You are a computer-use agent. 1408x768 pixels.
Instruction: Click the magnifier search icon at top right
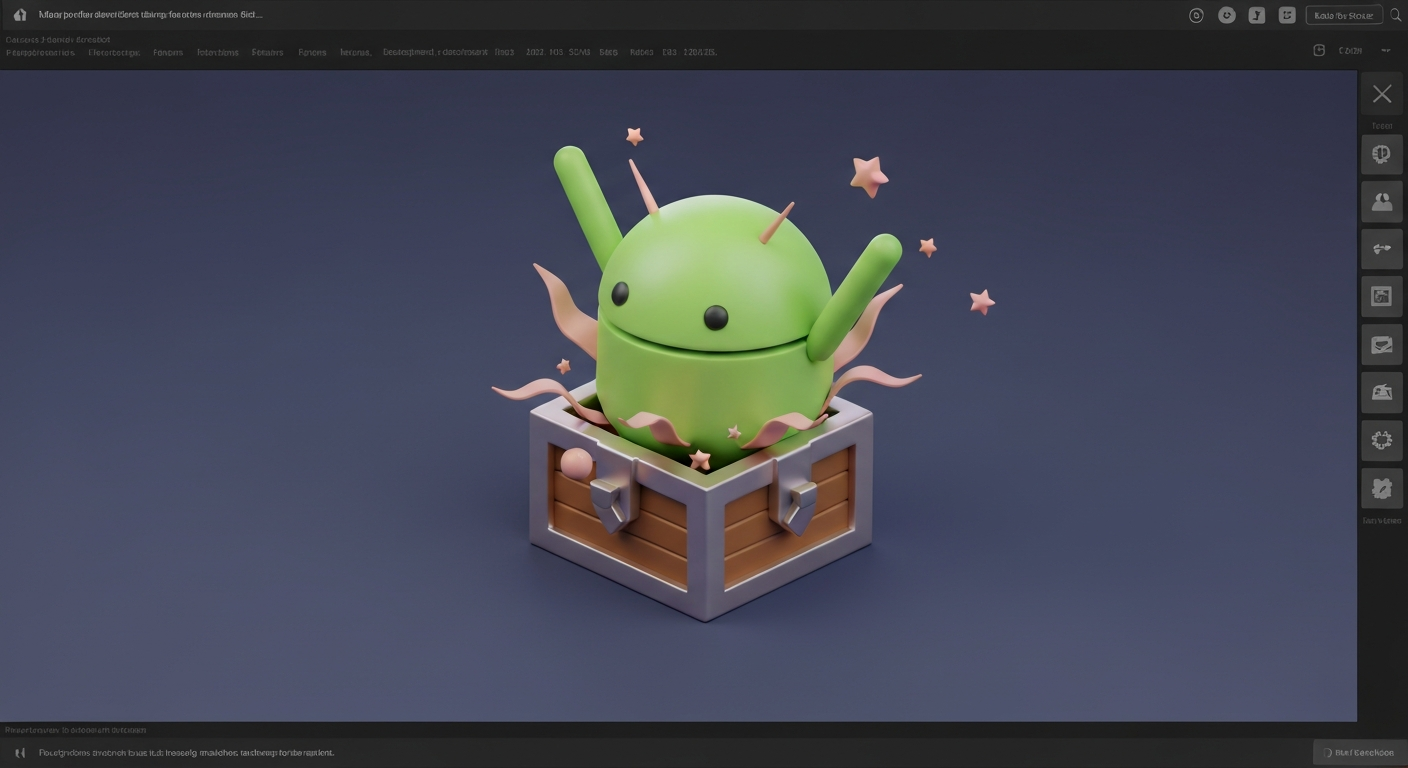click(x=1396, y=15)
